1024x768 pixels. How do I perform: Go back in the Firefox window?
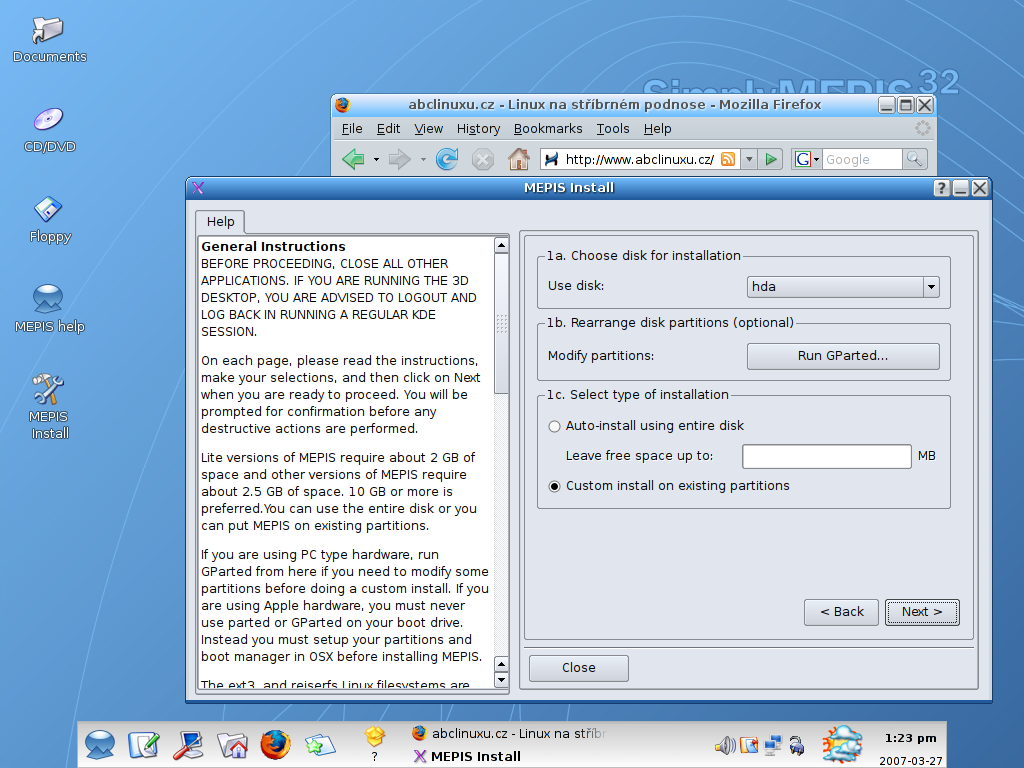click(353, 159)
